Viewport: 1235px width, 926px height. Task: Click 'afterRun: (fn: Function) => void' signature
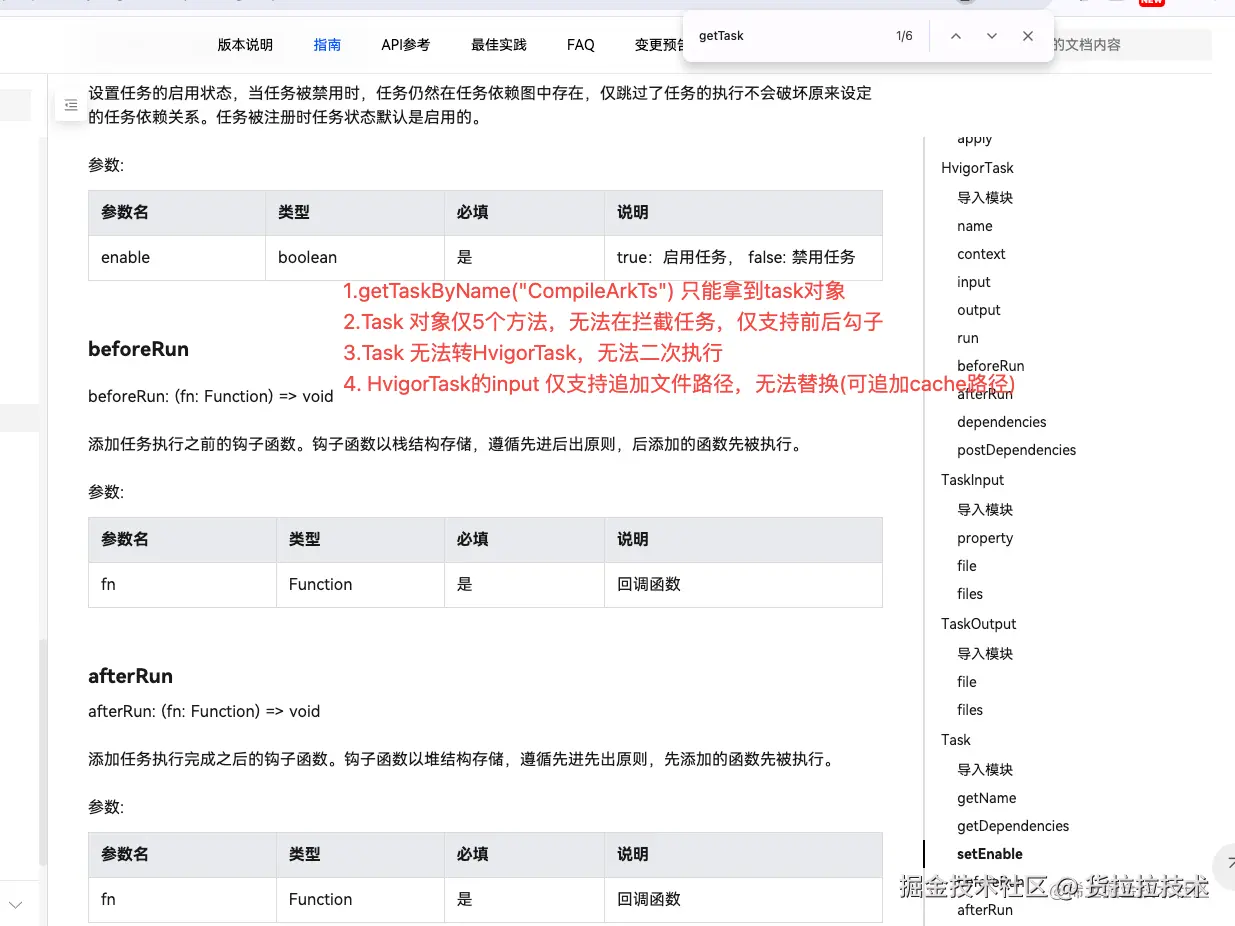[204, 712]
